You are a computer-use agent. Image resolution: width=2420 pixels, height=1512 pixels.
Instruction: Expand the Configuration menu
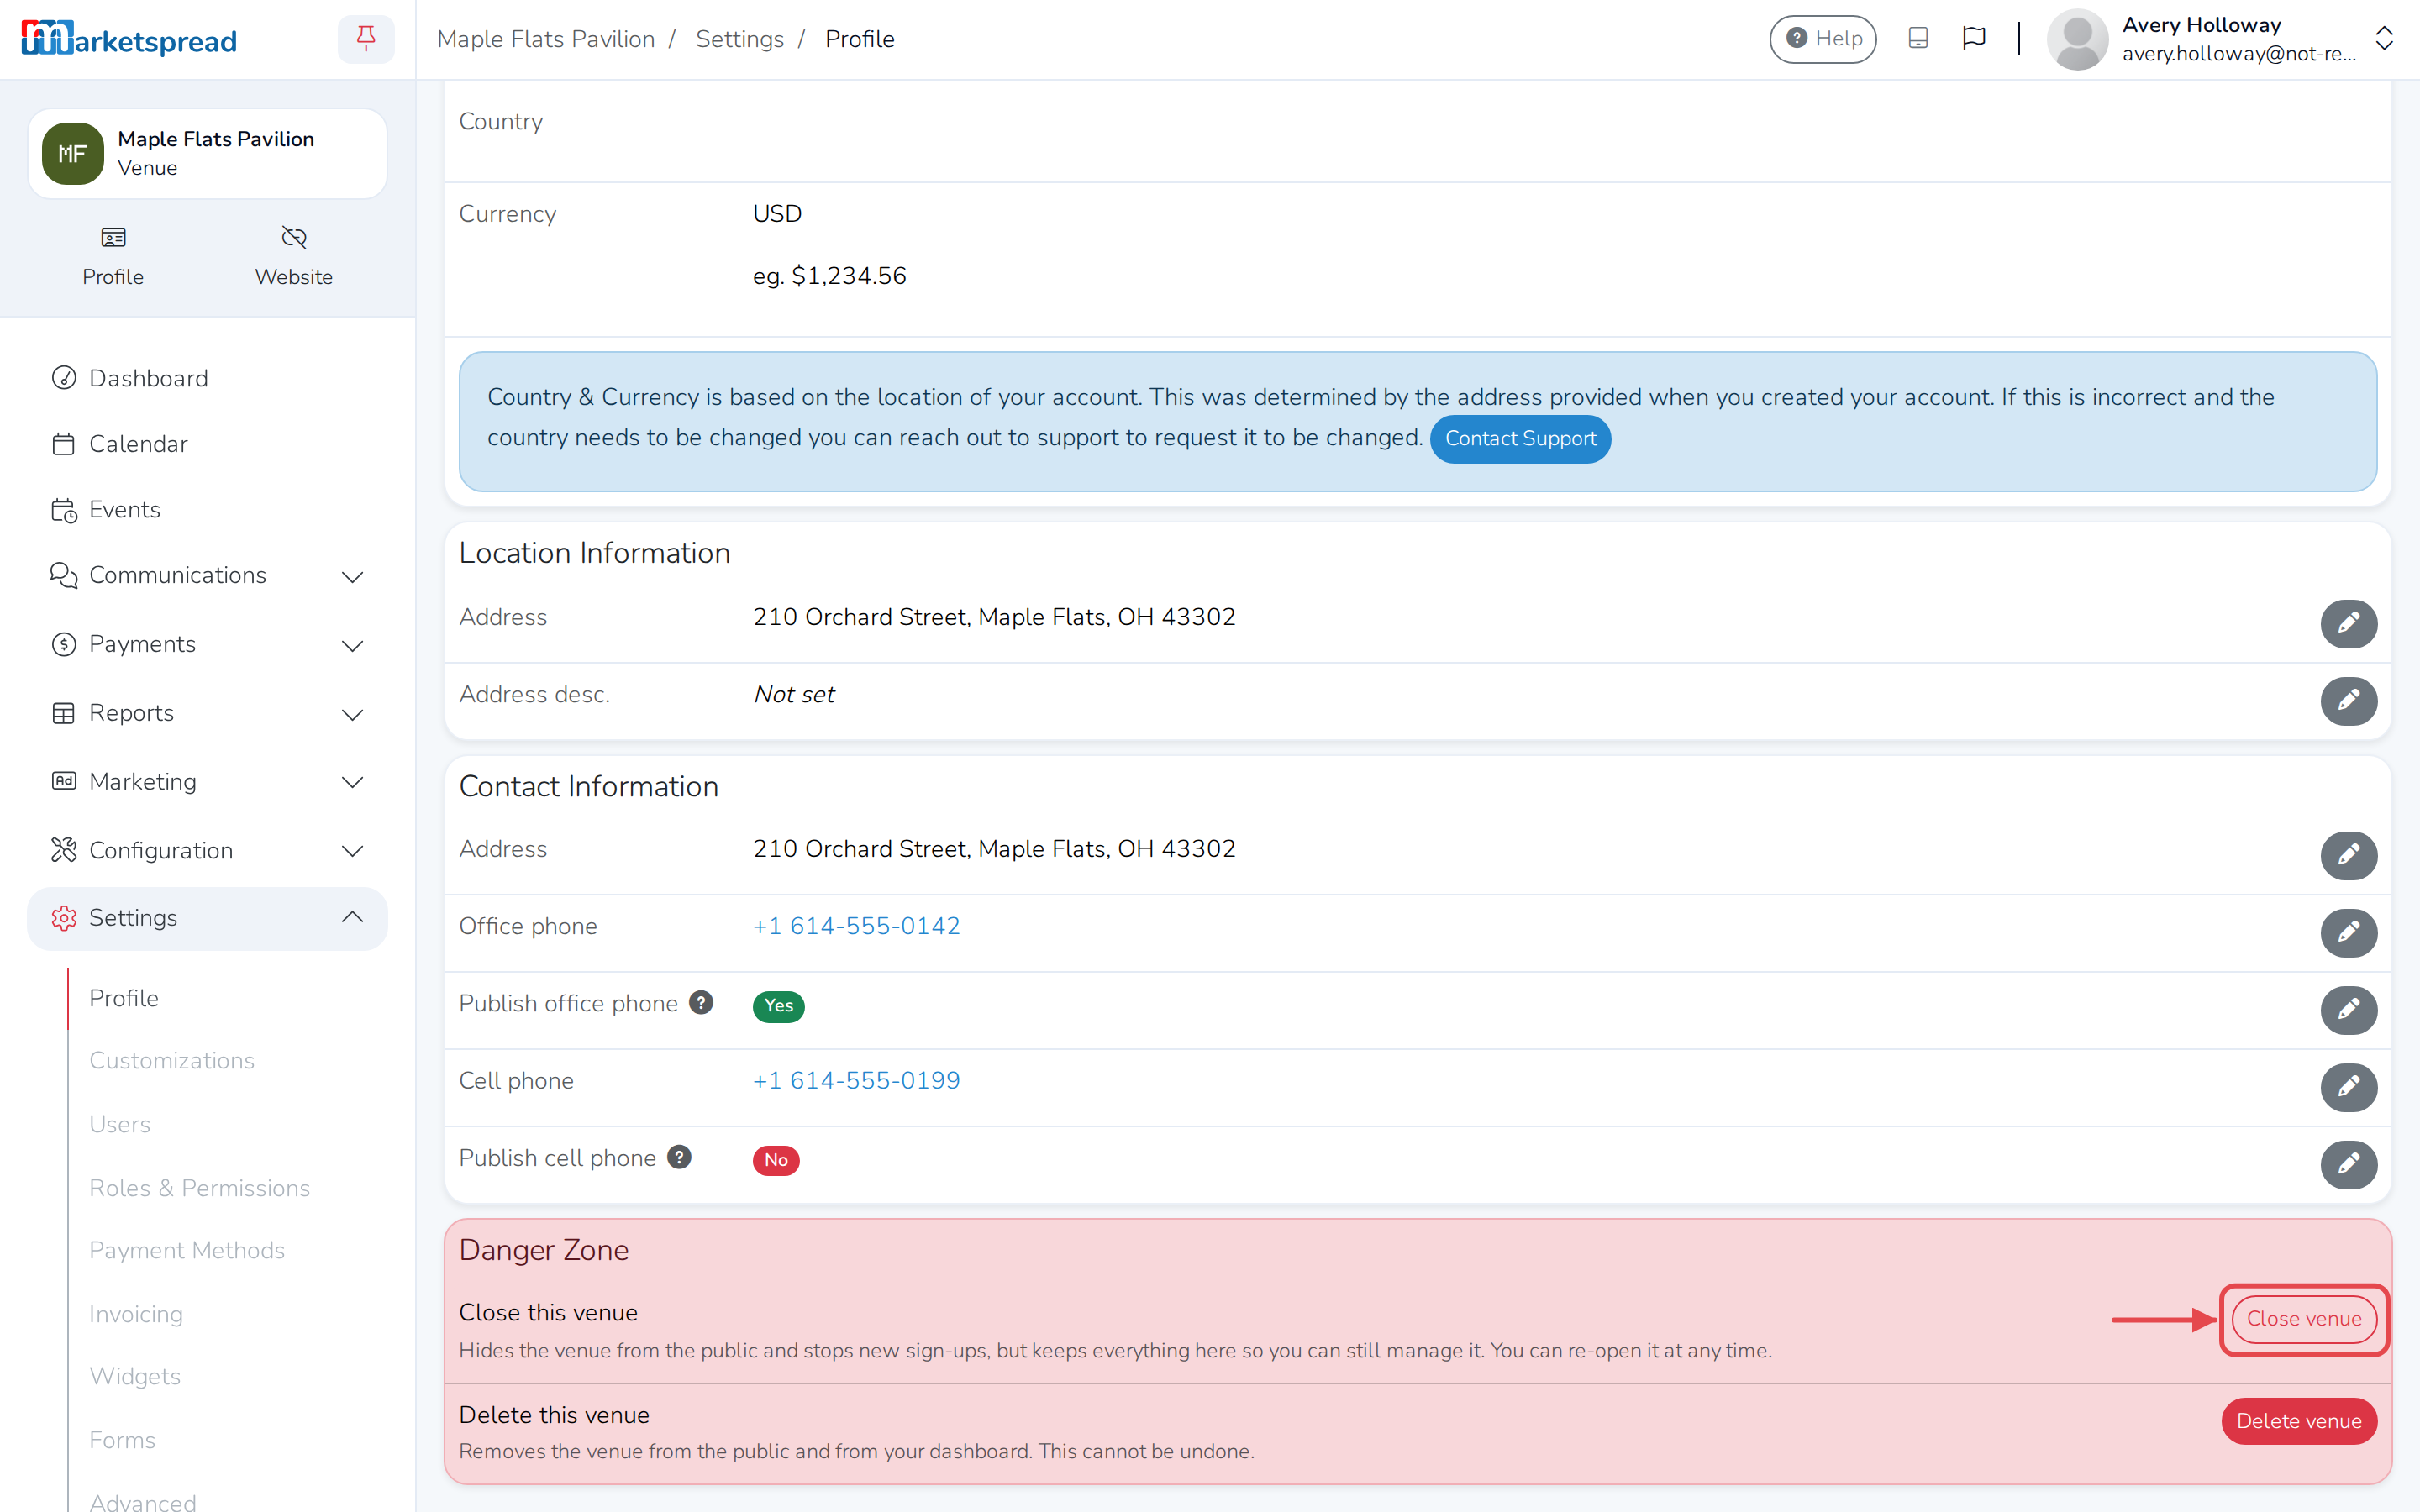pyautogui.click(x=207, y=850)
